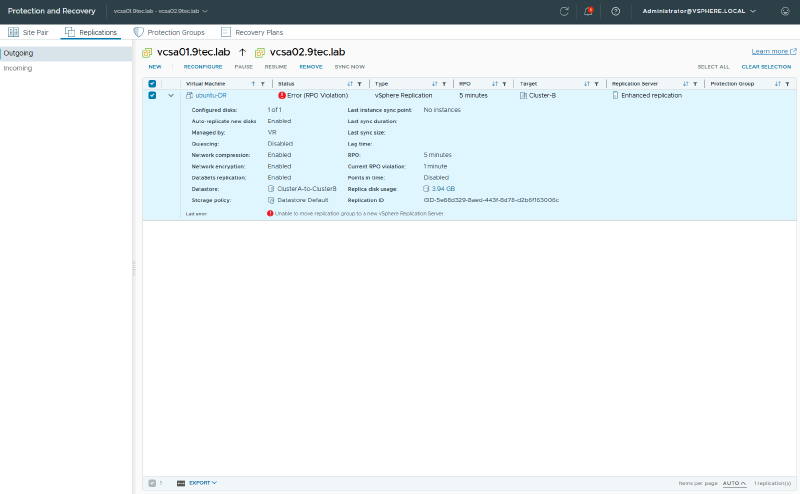800x494 pixels.
Task: Filter the Replication Server column
Action: point(695,84)
